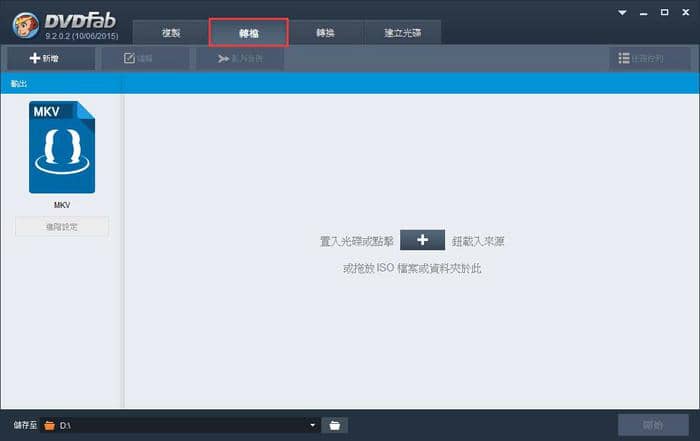
Task: Maximize the DVDFab window
Action: tap(664, 12)
